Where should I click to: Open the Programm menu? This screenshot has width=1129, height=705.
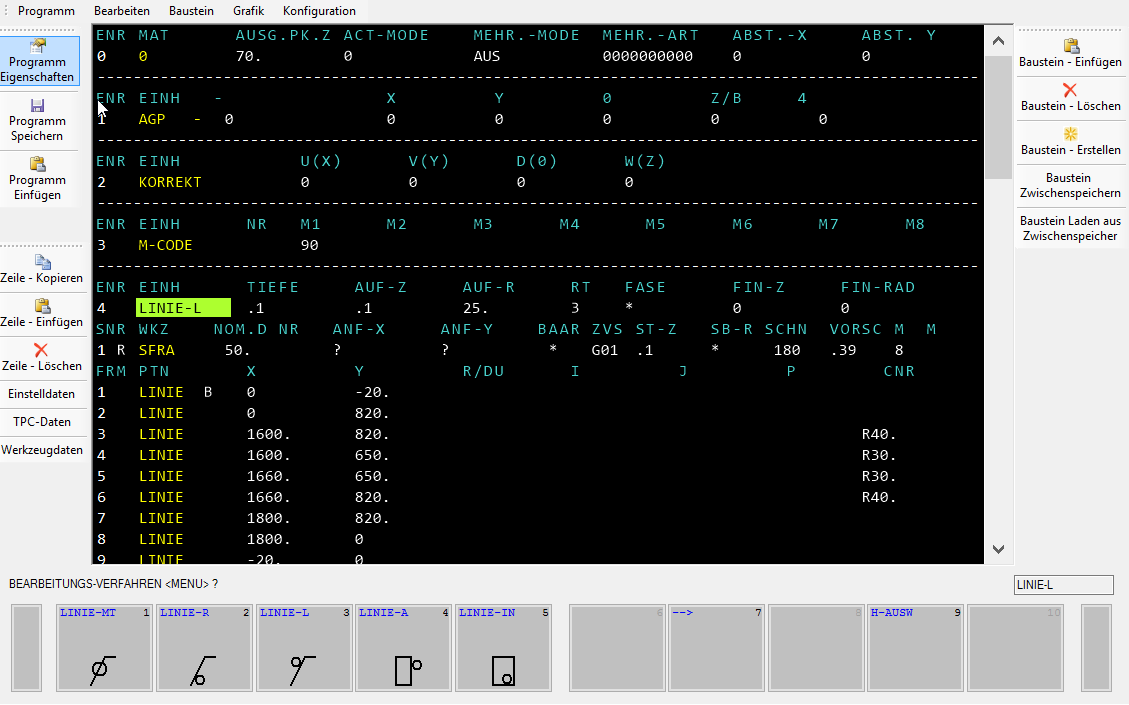(x=46, y=11)
